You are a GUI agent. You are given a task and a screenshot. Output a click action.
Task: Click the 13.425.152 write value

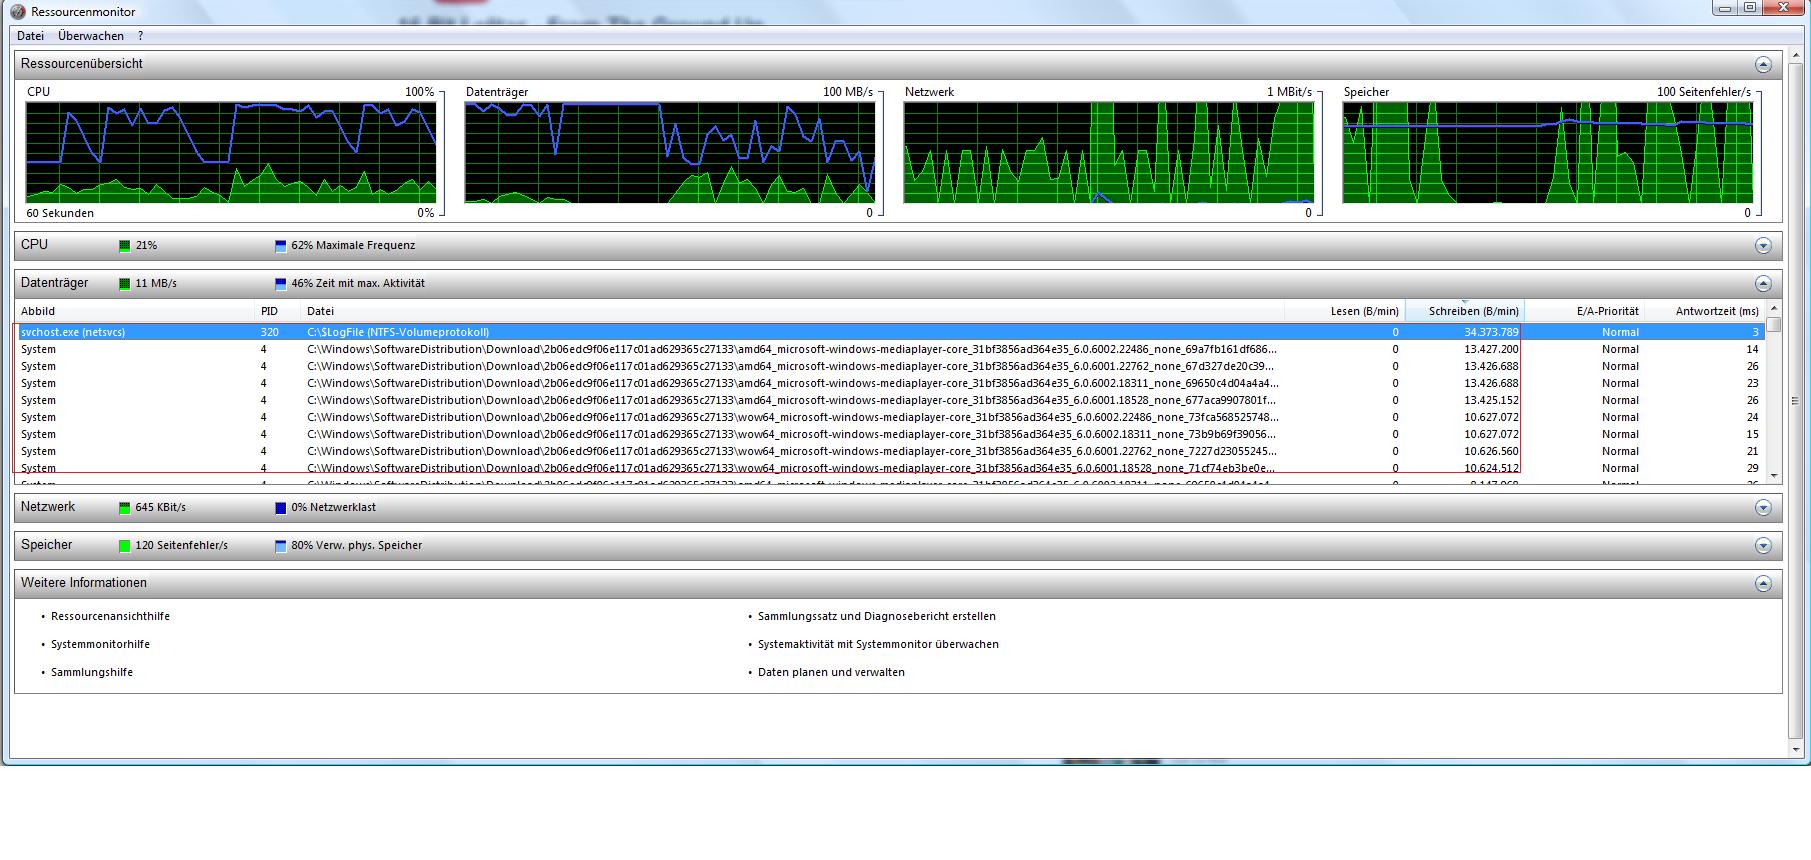pyautogui.click(x=1491, y=400)
